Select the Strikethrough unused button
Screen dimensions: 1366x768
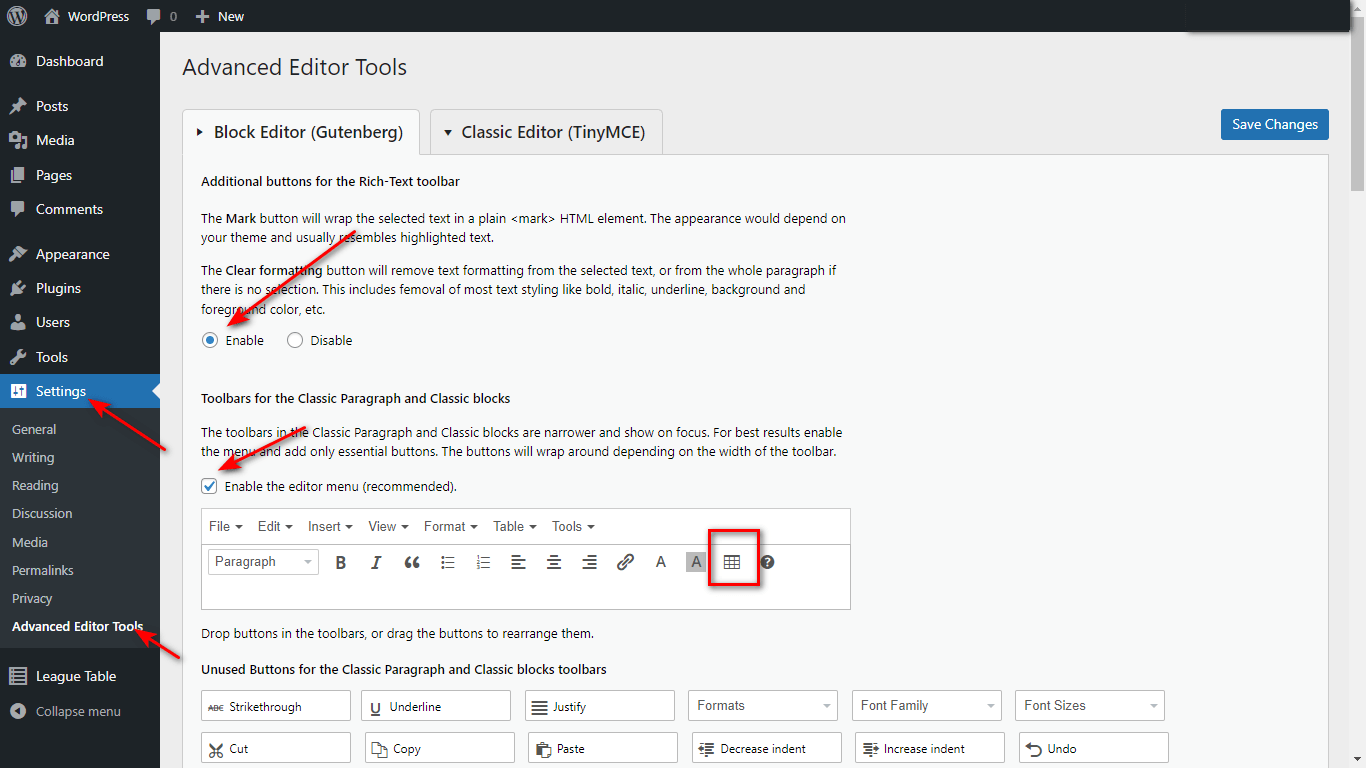276,706
